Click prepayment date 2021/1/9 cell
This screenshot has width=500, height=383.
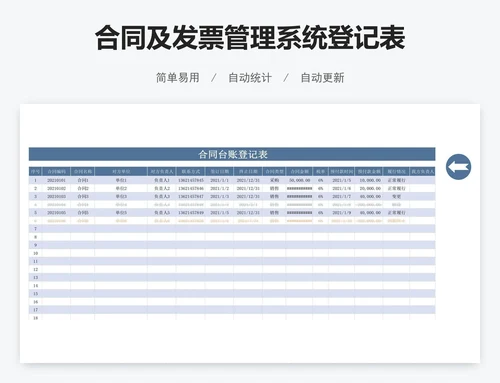pos(341,213)
